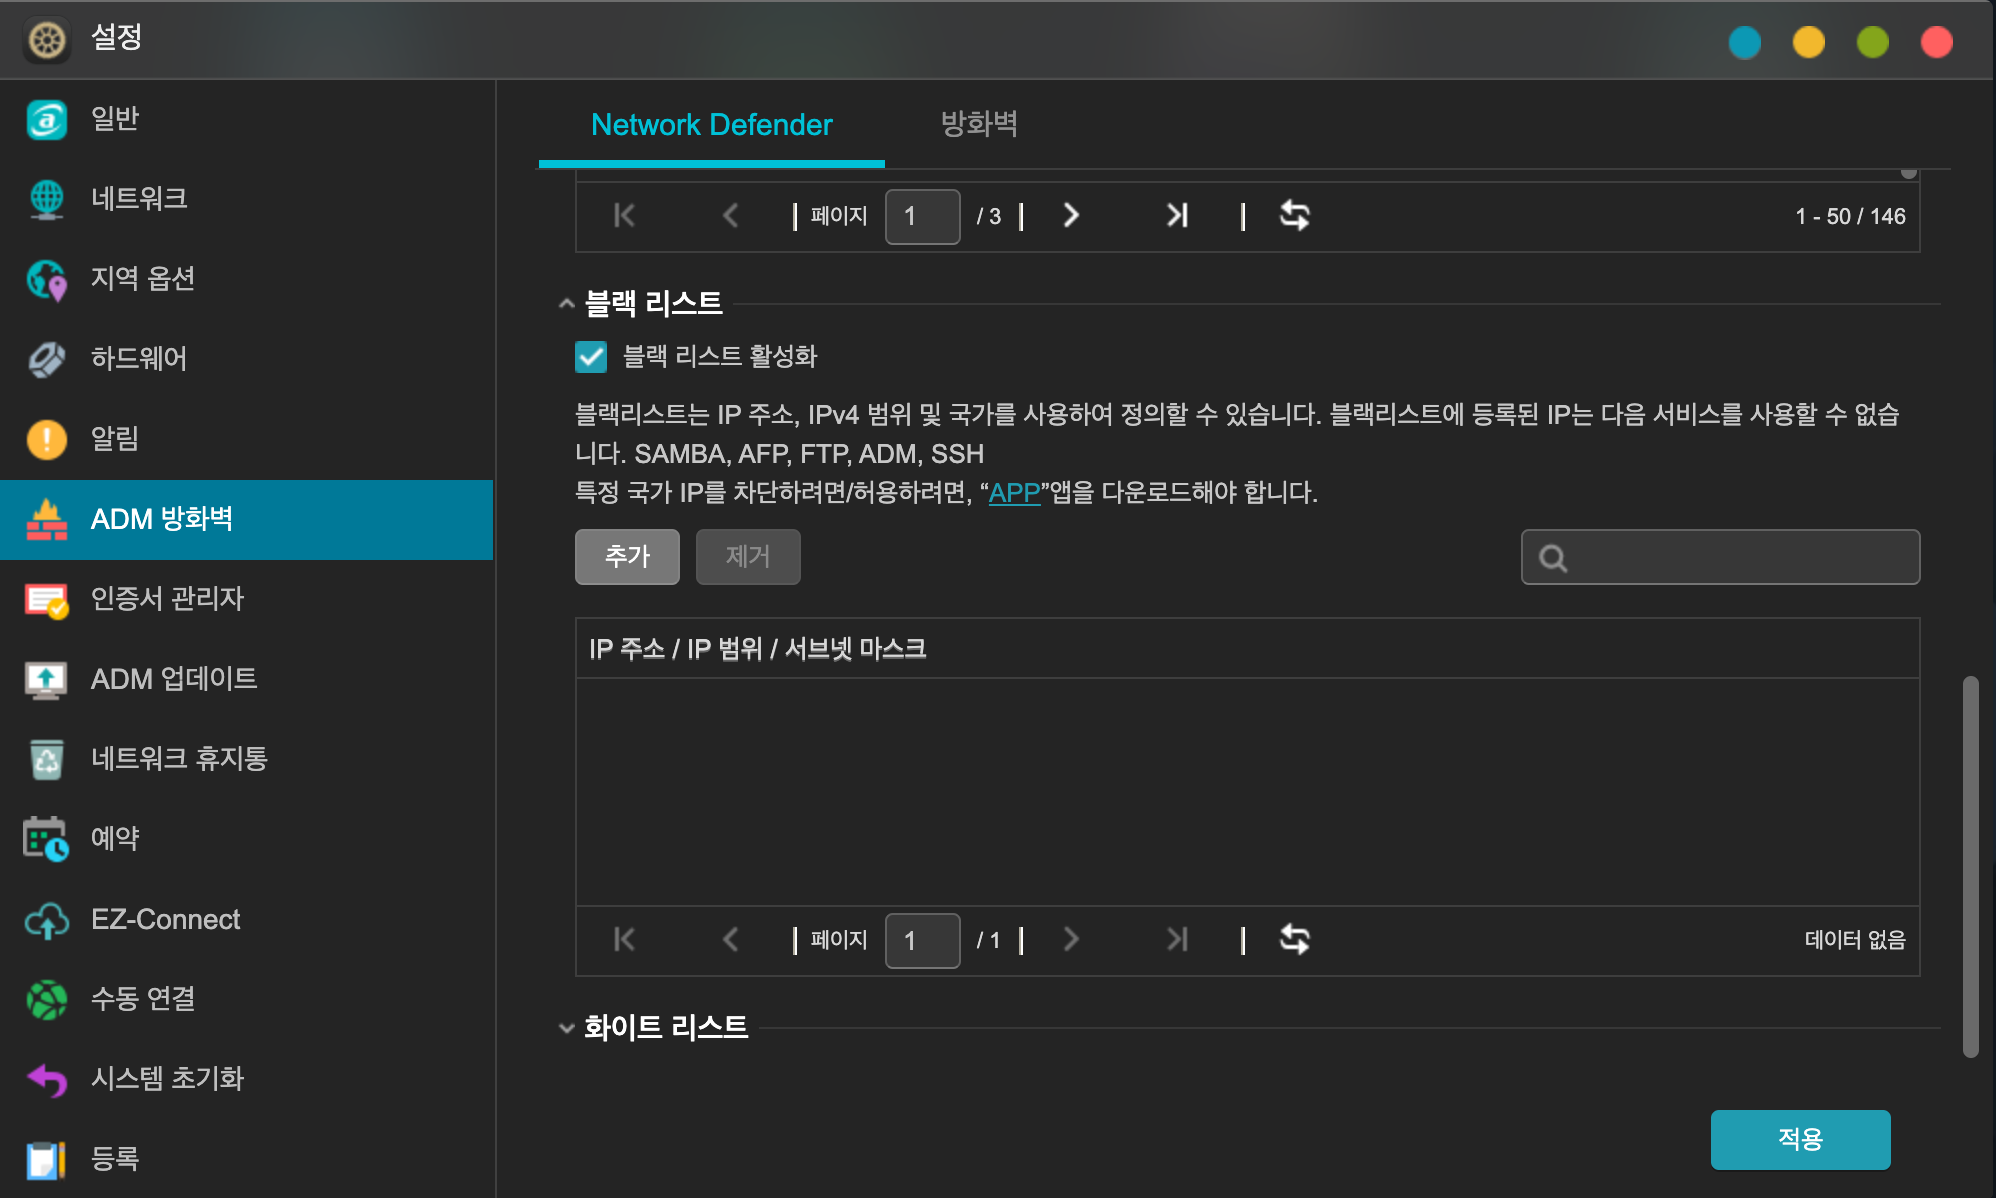Open the 네트워크 settings globe icon
This screenshot has height=1198, width=1996.
46,199
